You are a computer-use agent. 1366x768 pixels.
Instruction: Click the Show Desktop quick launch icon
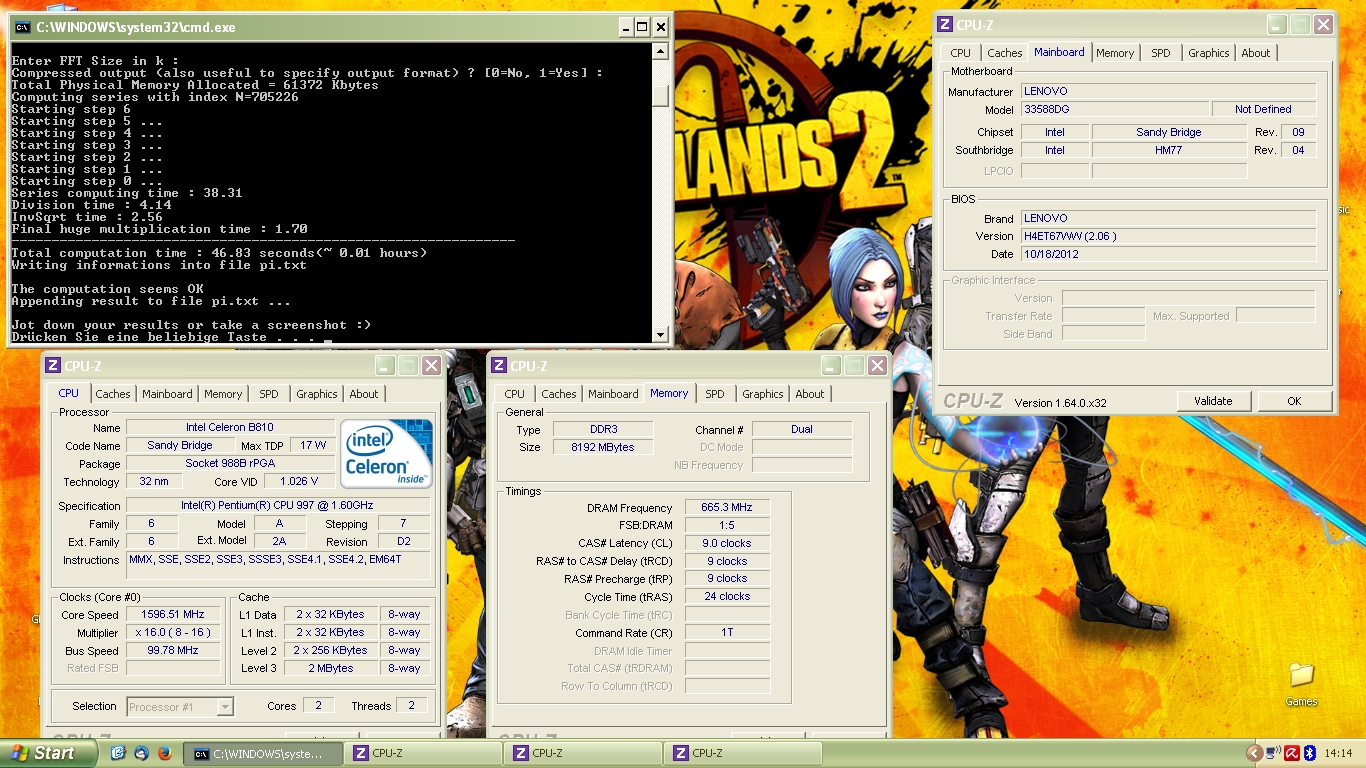click(118, 753)
